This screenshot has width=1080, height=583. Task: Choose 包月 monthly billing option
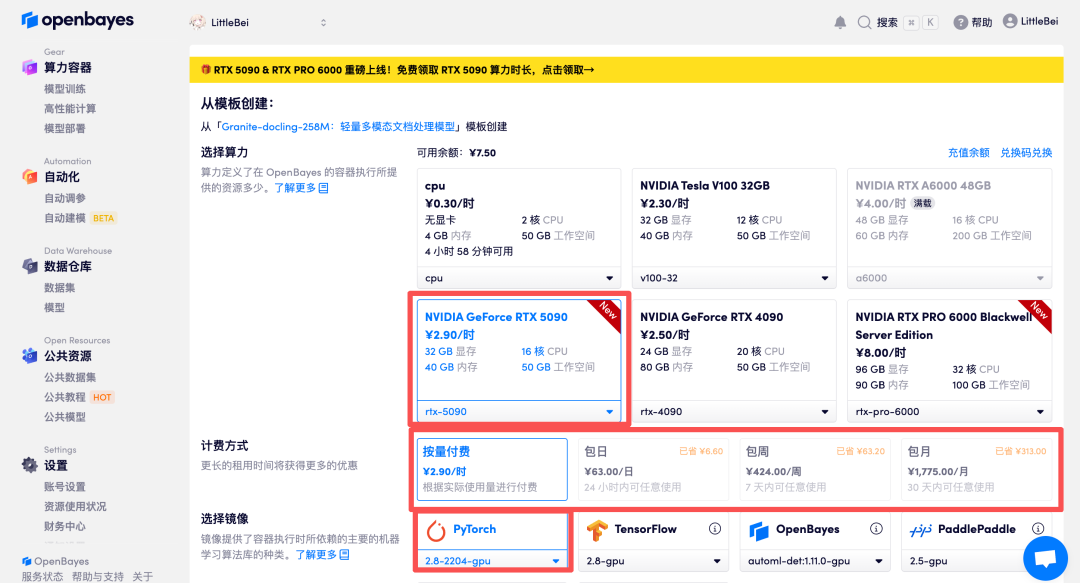[x=976, y=469]
